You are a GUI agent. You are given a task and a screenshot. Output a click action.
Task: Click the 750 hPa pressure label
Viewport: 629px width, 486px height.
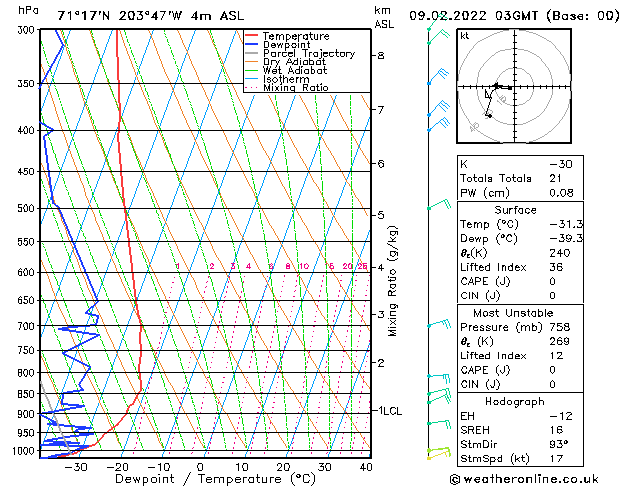pyautogui.click(x=28, y=351)
